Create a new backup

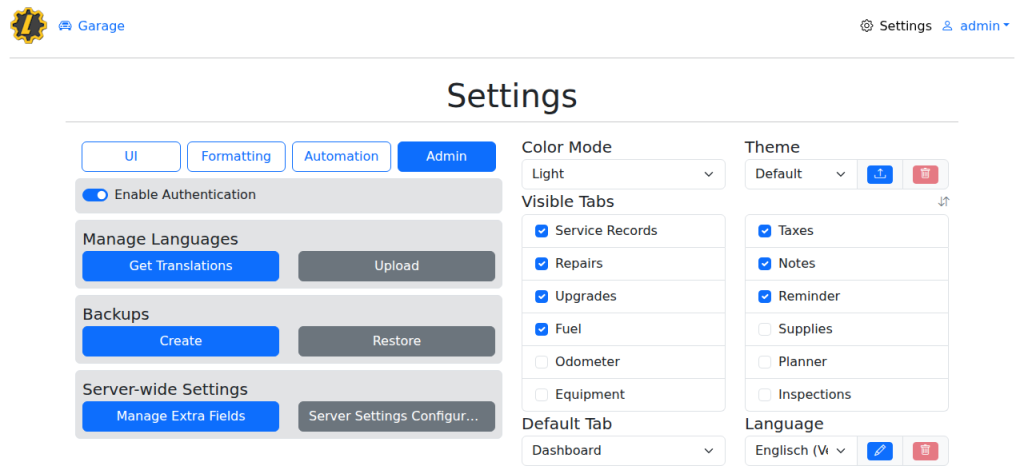181,341
